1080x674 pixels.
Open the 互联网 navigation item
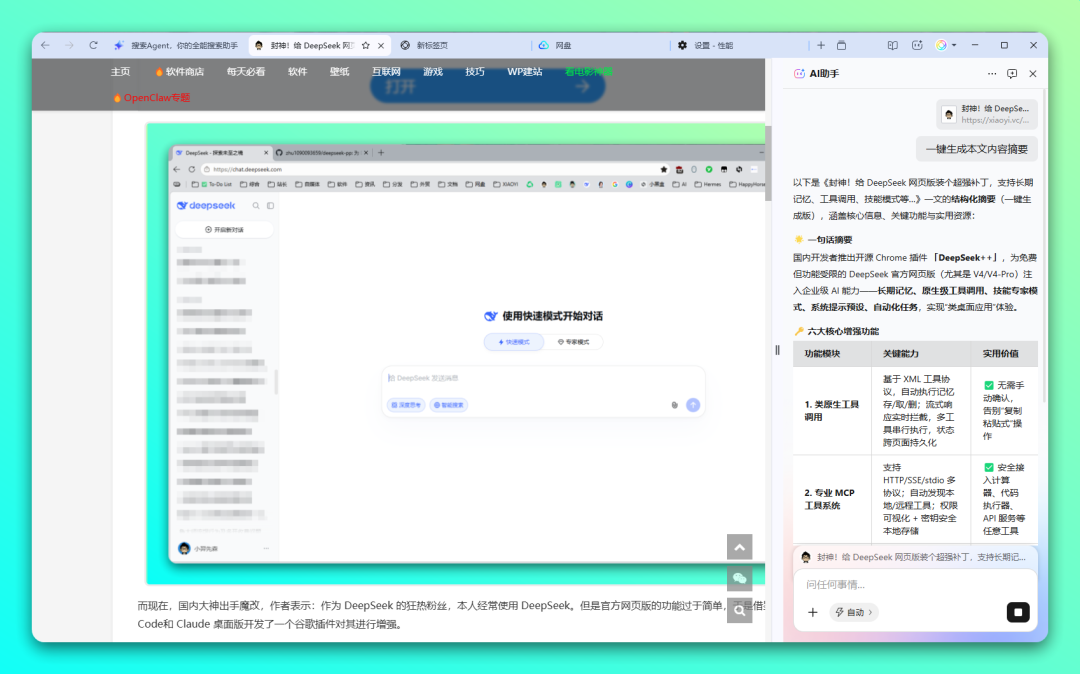[386, 72]
